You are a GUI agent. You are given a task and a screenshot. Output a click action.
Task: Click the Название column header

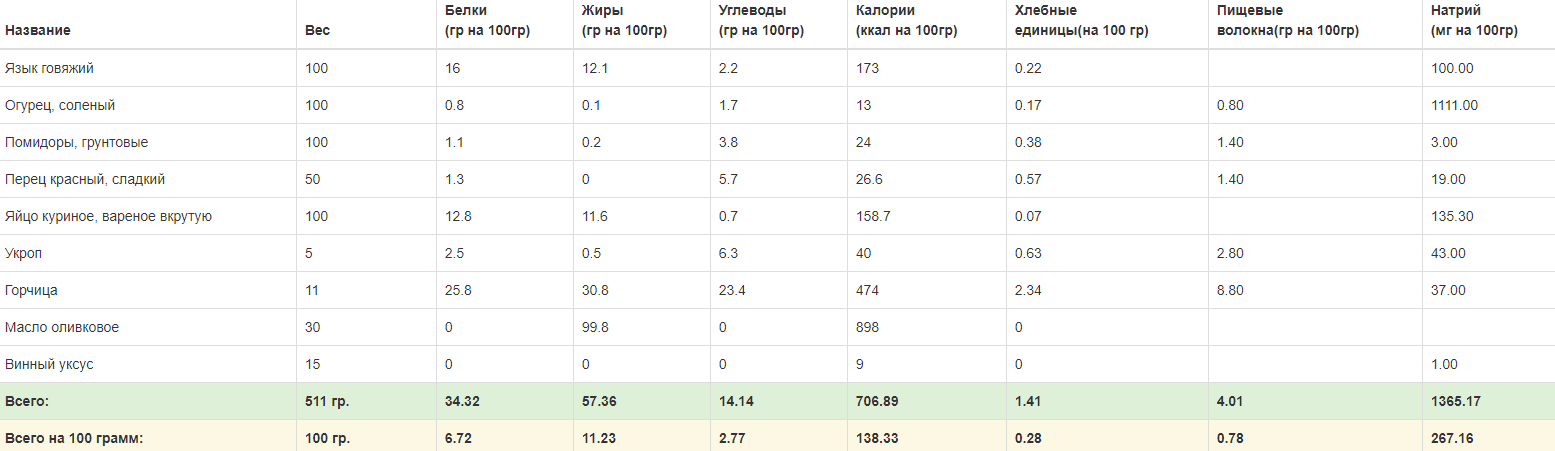coord(38,30)
